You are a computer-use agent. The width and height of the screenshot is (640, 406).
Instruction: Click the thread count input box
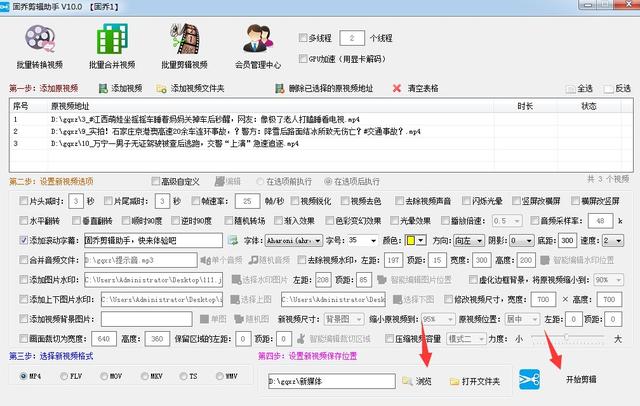point(352,38)
